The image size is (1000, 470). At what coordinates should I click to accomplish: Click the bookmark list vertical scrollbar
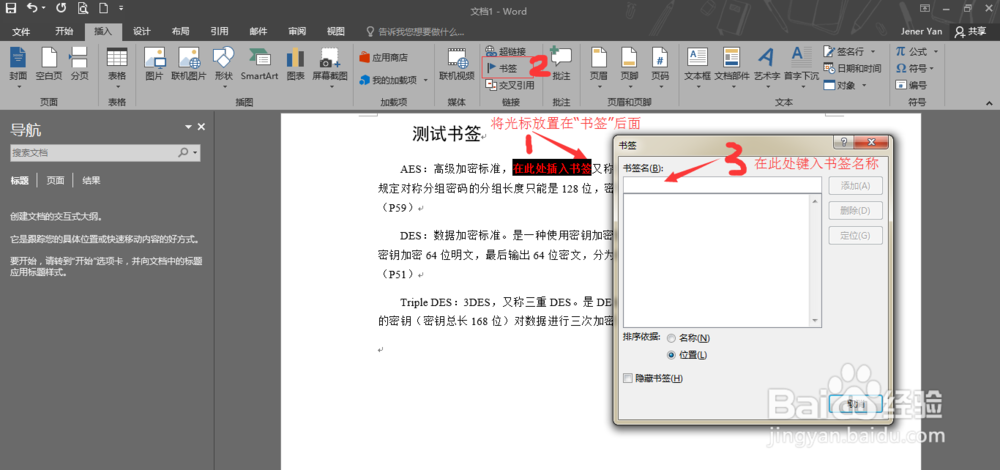coord(815,260)
